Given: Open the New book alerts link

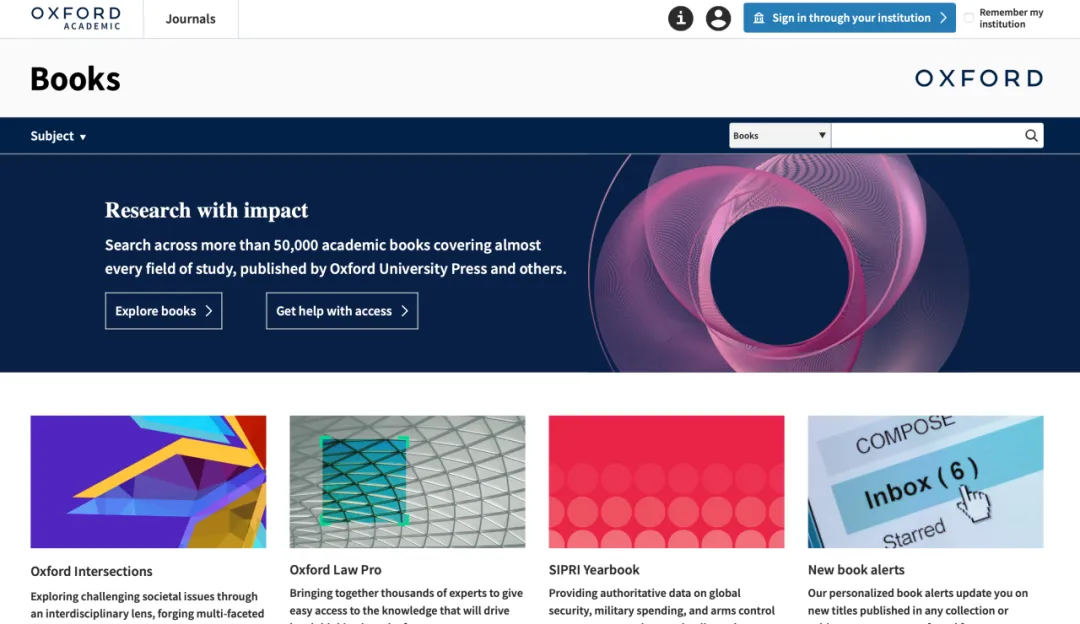Looking at the screenshot, I should pyautogui.click(x=856, y=570).
